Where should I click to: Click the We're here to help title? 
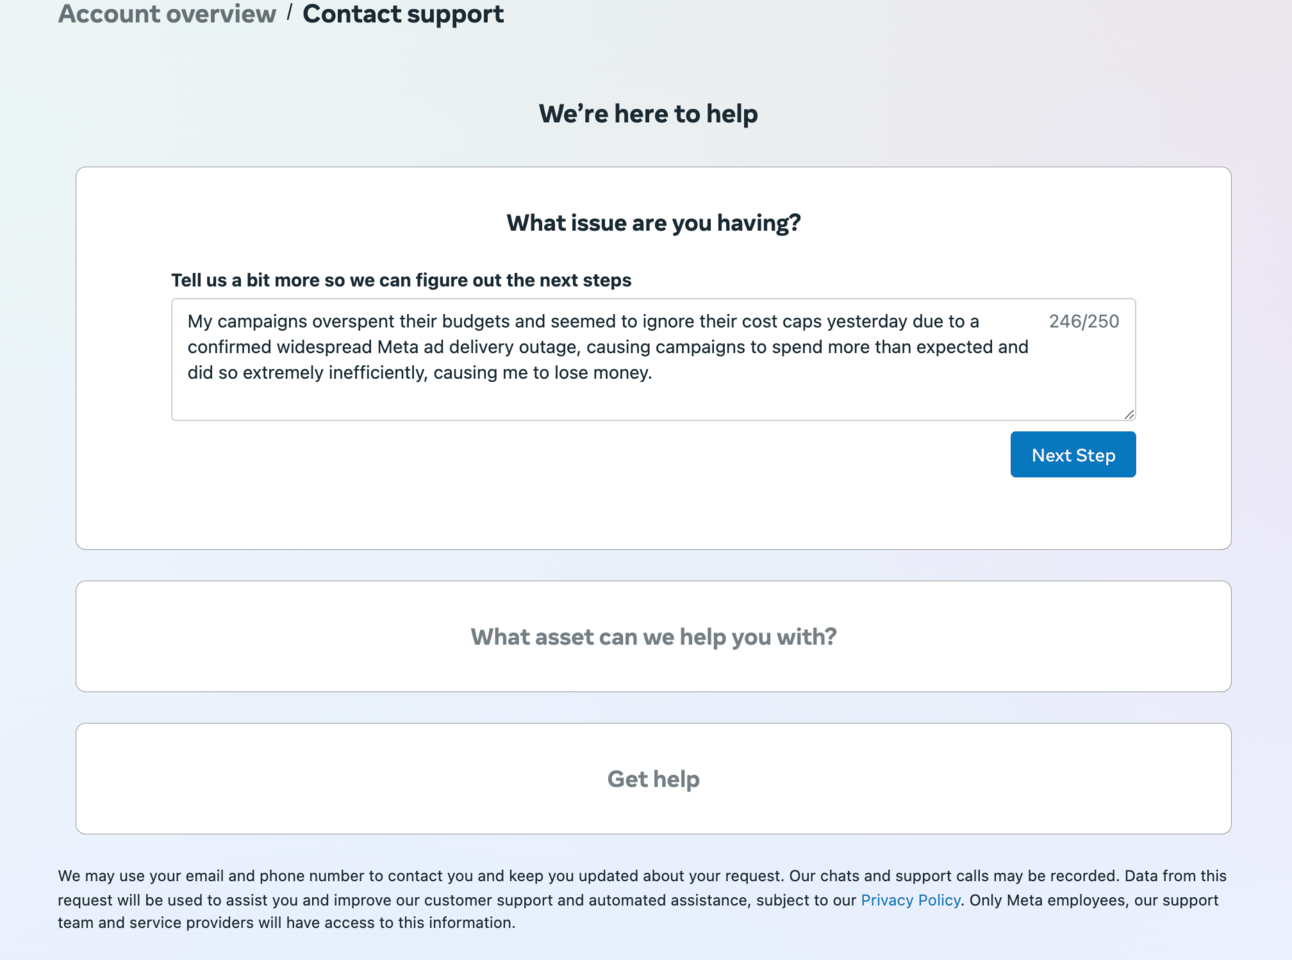tap(648, 113)
